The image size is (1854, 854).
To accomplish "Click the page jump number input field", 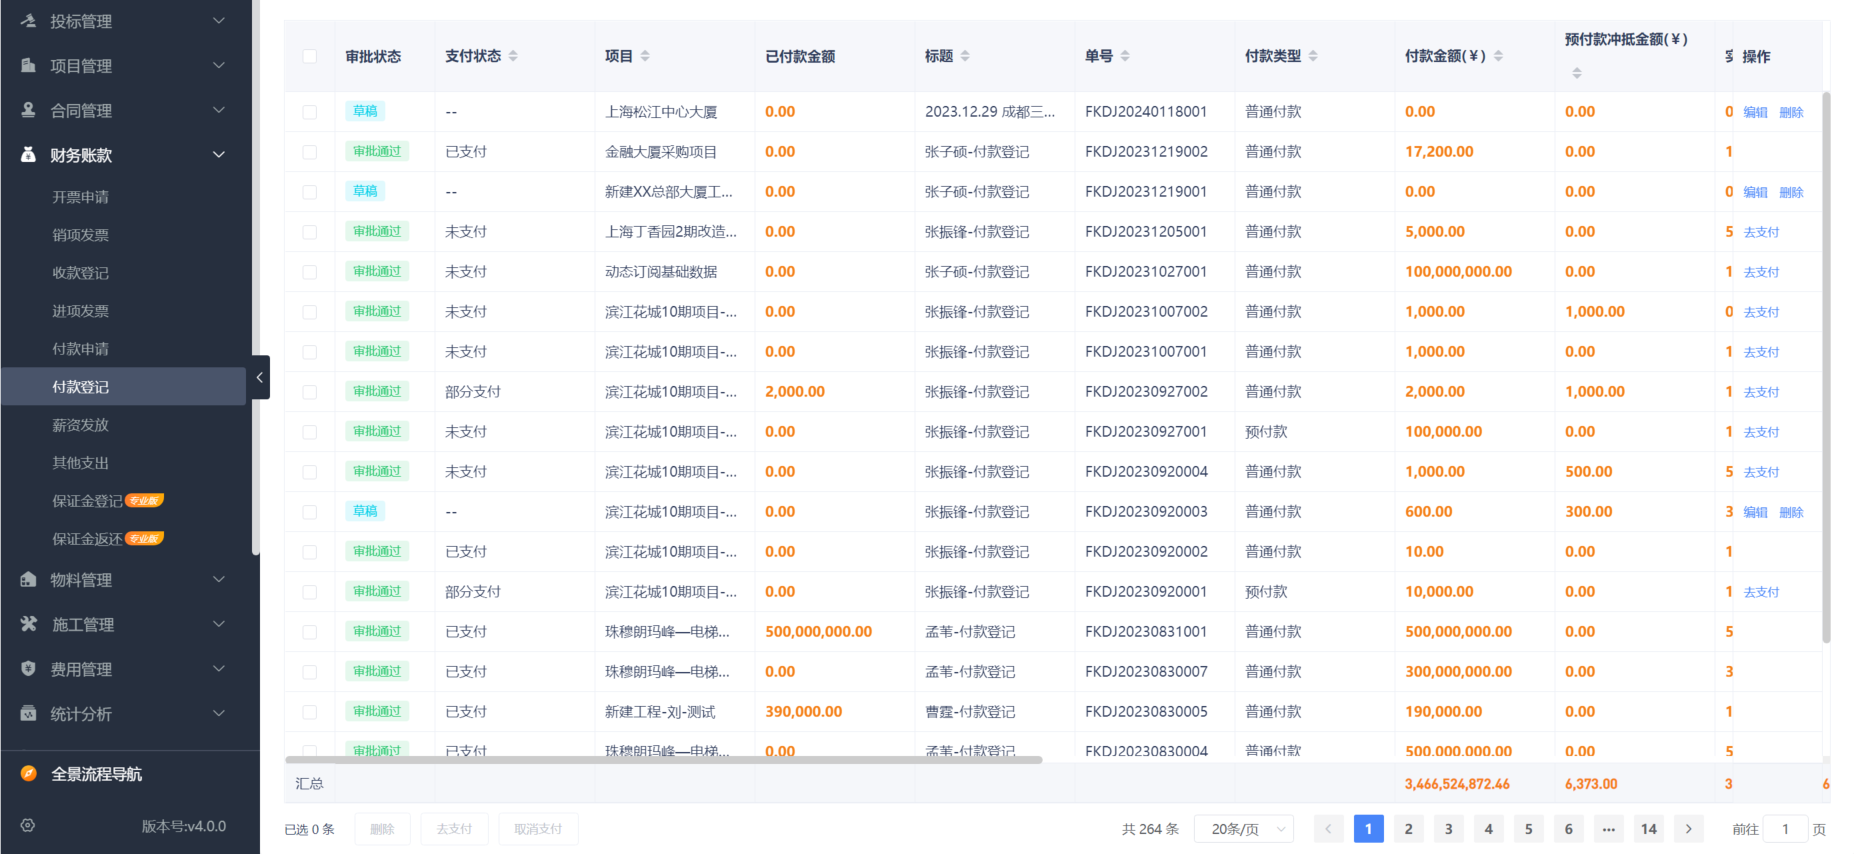I will tap(1785, 829).
